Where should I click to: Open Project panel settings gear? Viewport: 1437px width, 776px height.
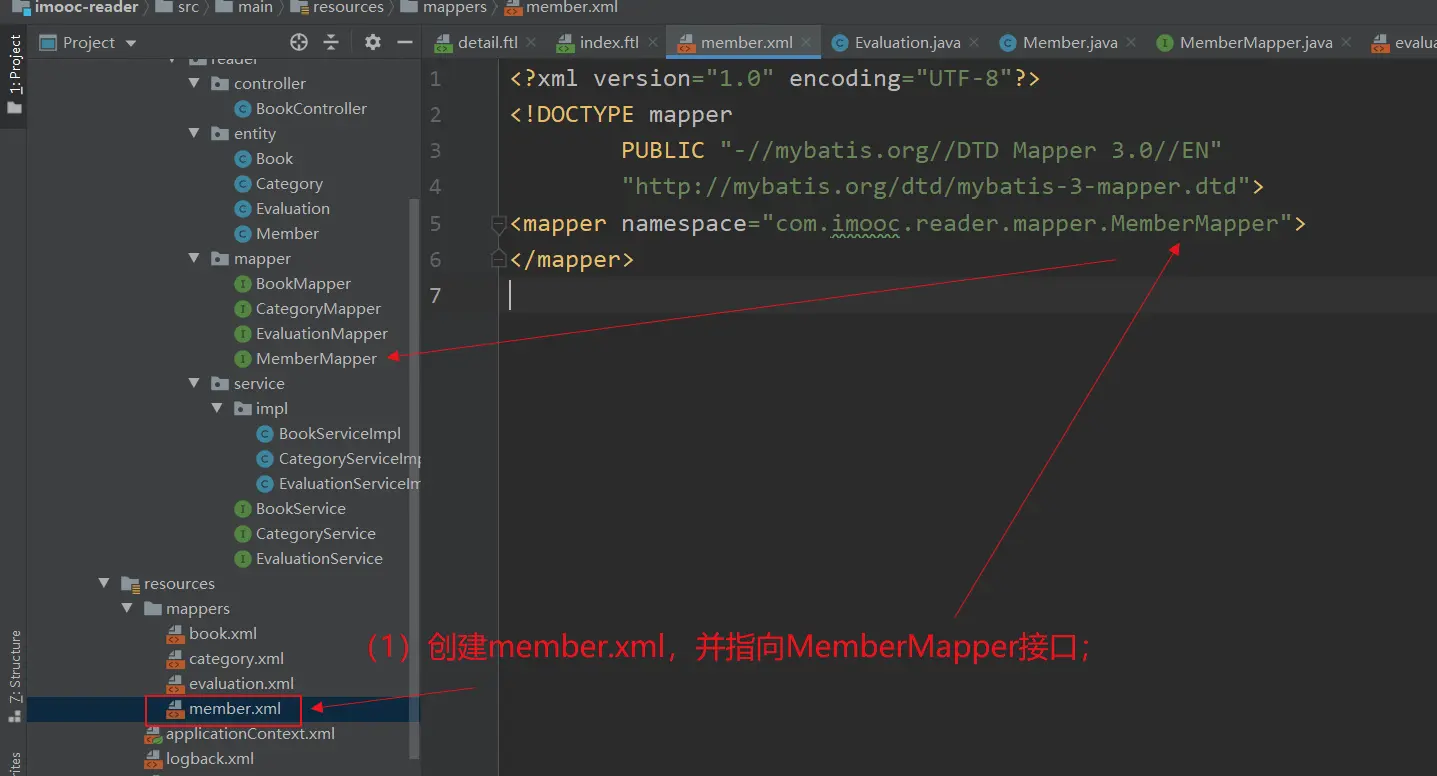[x=373, y=42]
